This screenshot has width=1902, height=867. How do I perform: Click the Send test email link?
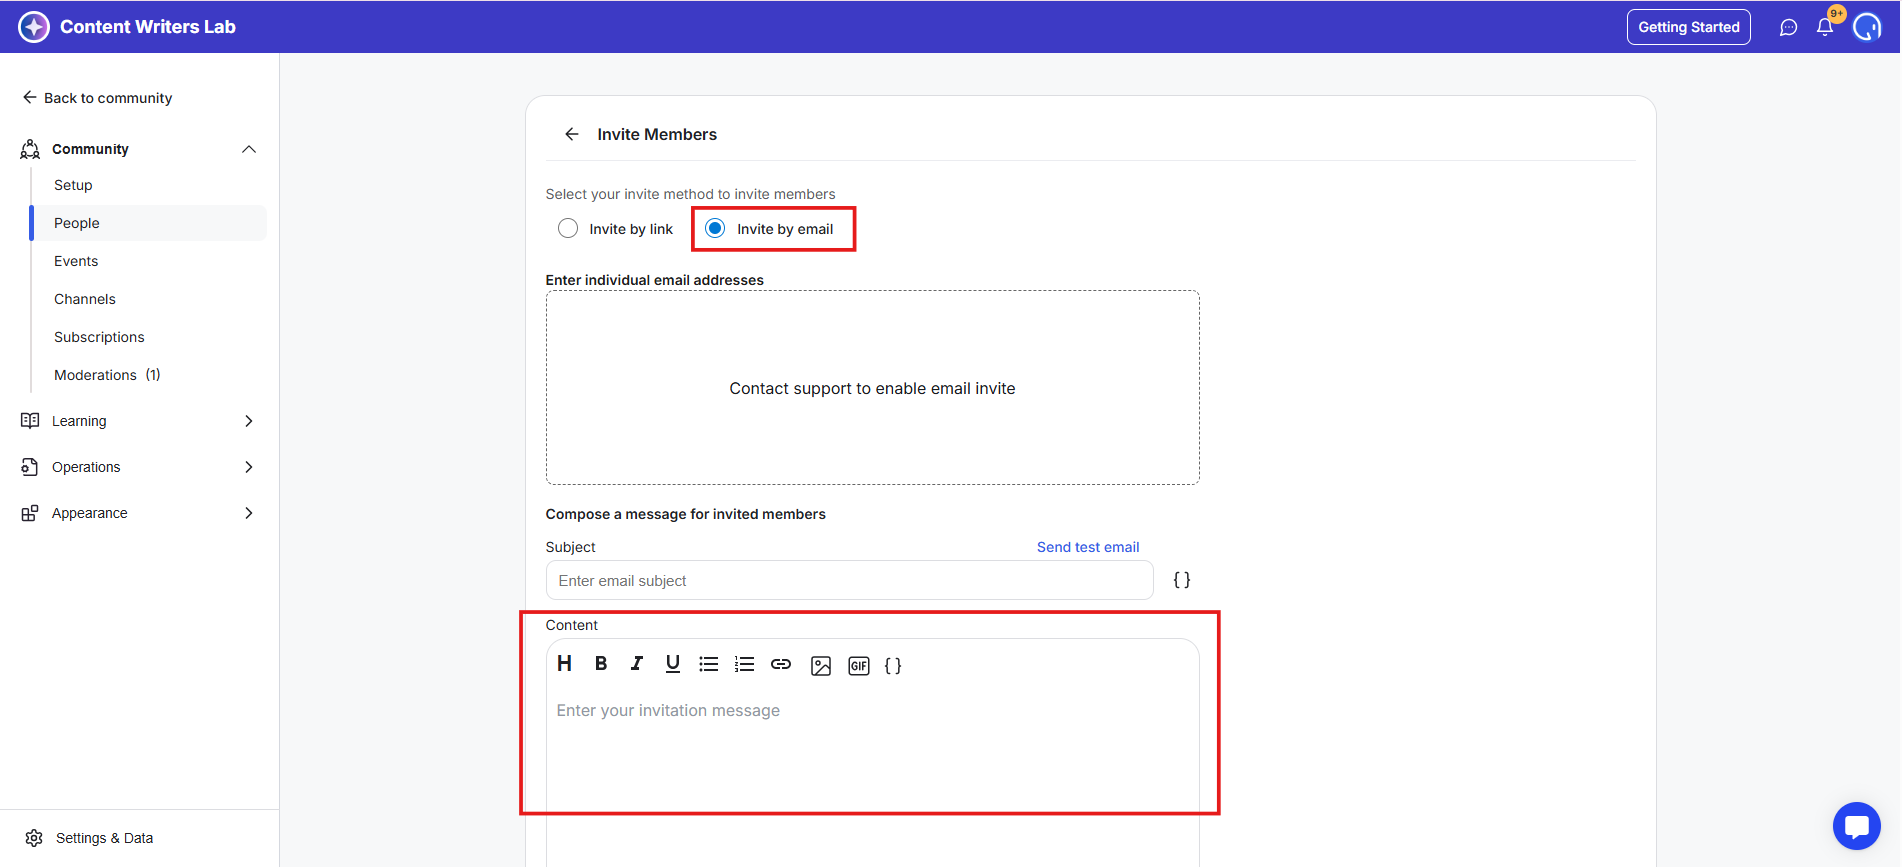[1088, 547]
